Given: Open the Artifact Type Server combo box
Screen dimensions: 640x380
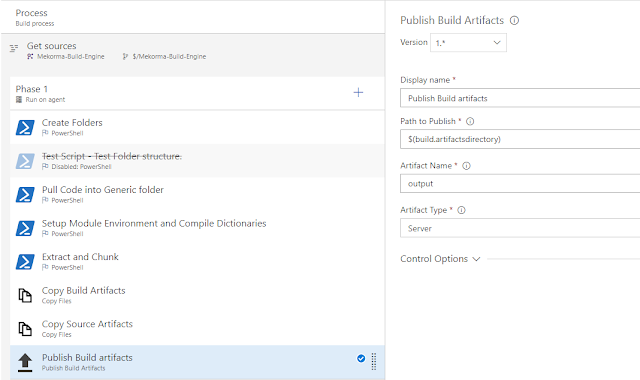Looking at the screenshot, I should [520, 228].
